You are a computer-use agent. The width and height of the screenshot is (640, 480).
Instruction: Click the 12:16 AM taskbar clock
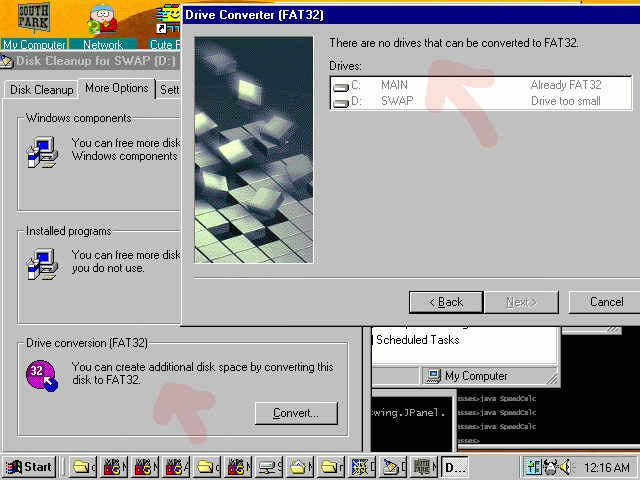607,467
